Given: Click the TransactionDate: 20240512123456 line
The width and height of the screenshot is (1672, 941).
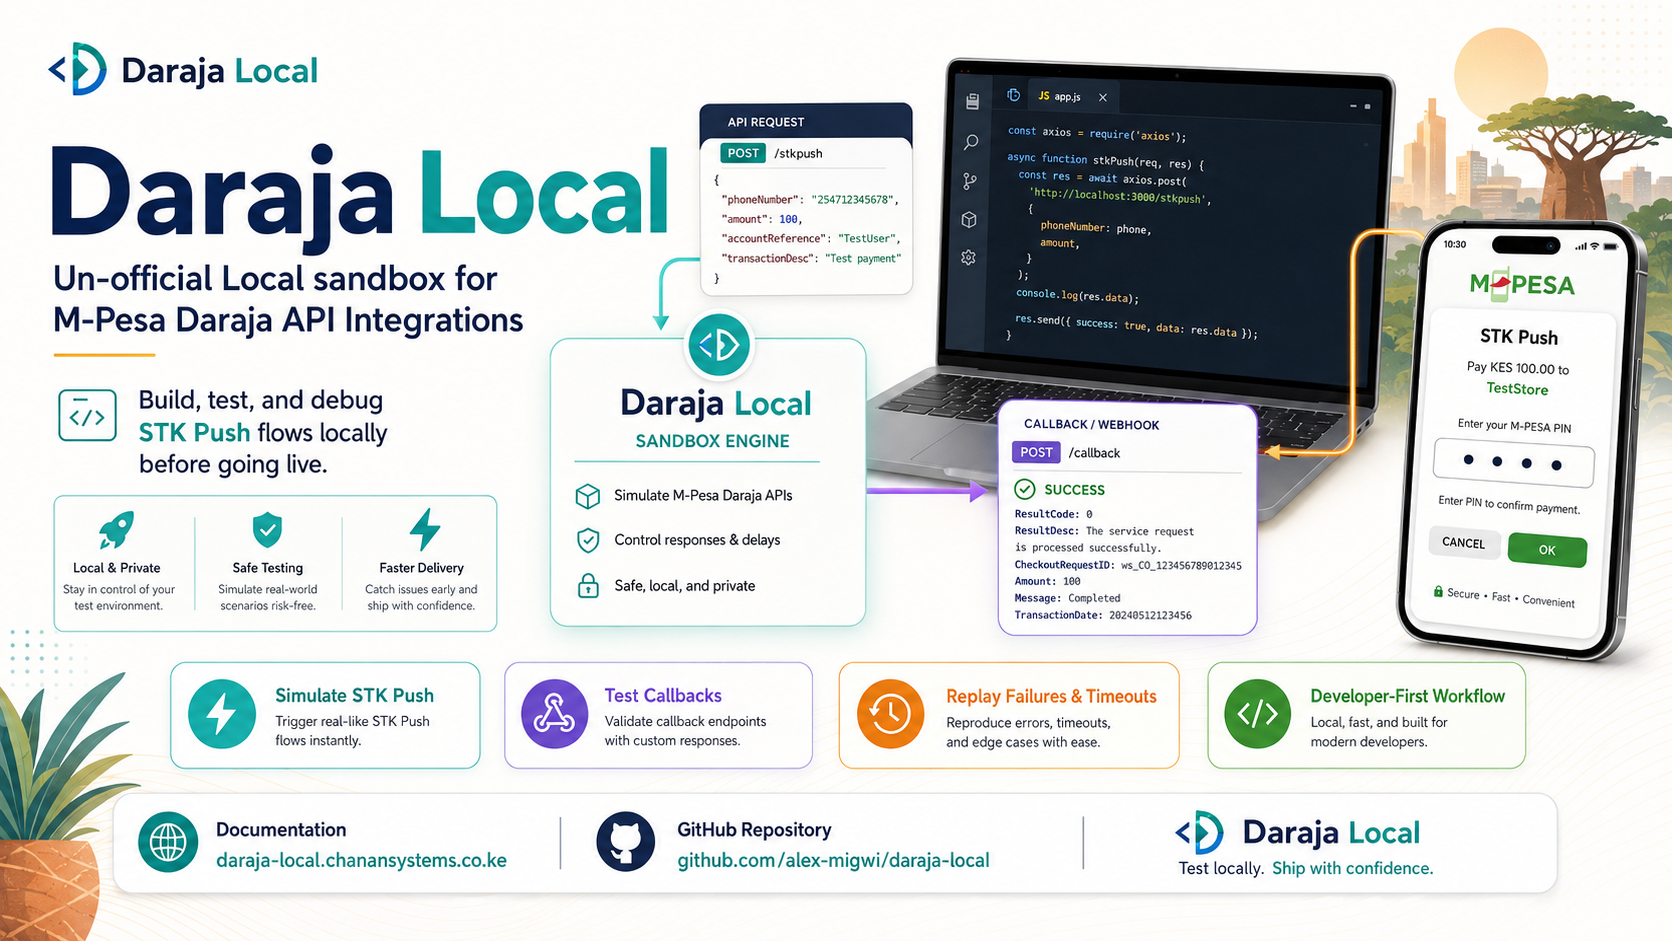Looking at the screenshot, I should [1103, 615].
